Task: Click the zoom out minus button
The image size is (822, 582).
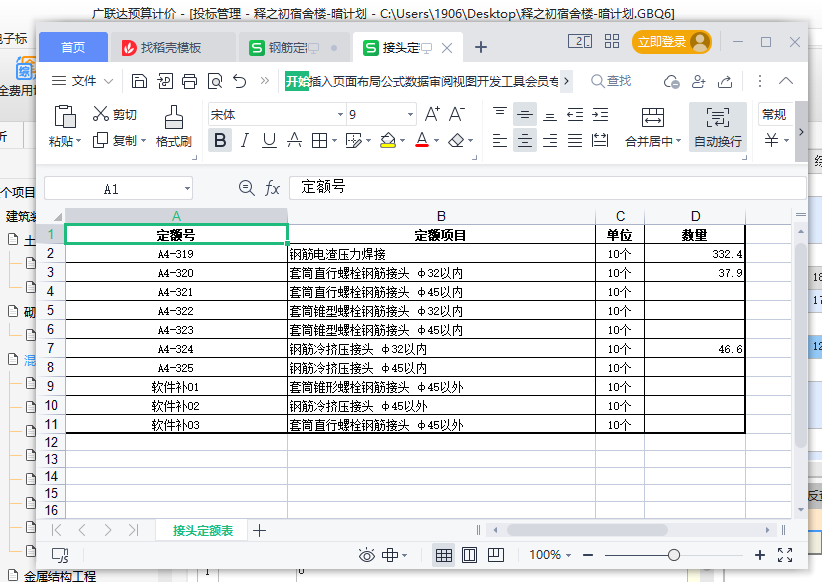Action: pyautogui.click(x=588, y=555)
